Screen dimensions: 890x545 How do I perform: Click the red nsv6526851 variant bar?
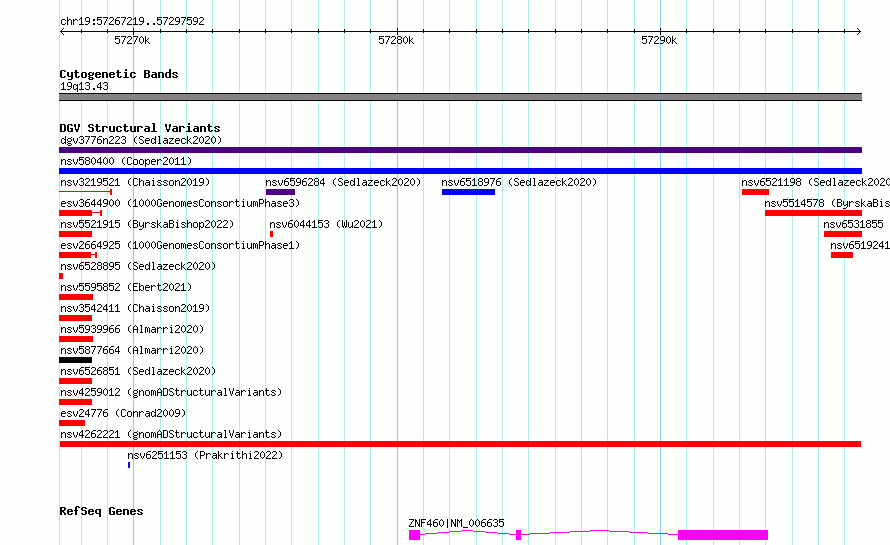(x=75, y=381)
